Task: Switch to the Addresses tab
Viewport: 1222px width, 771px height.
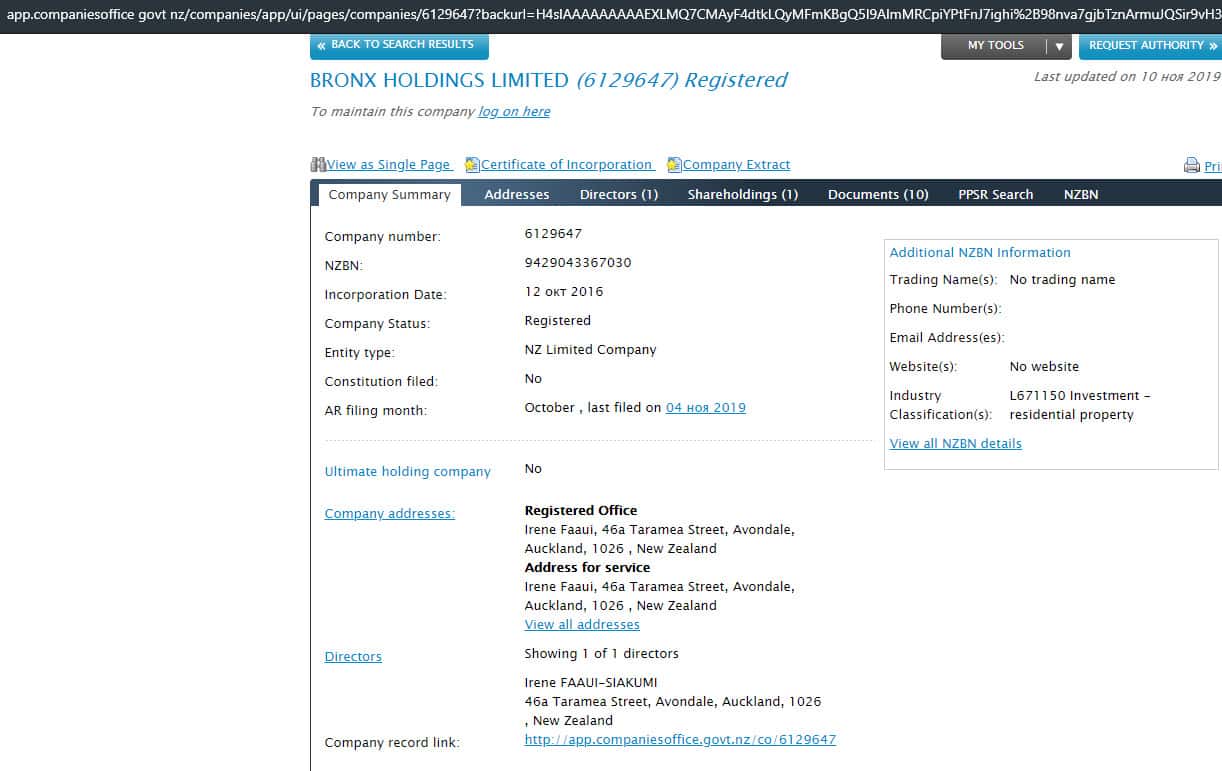Action: click(x=517, y=194)
